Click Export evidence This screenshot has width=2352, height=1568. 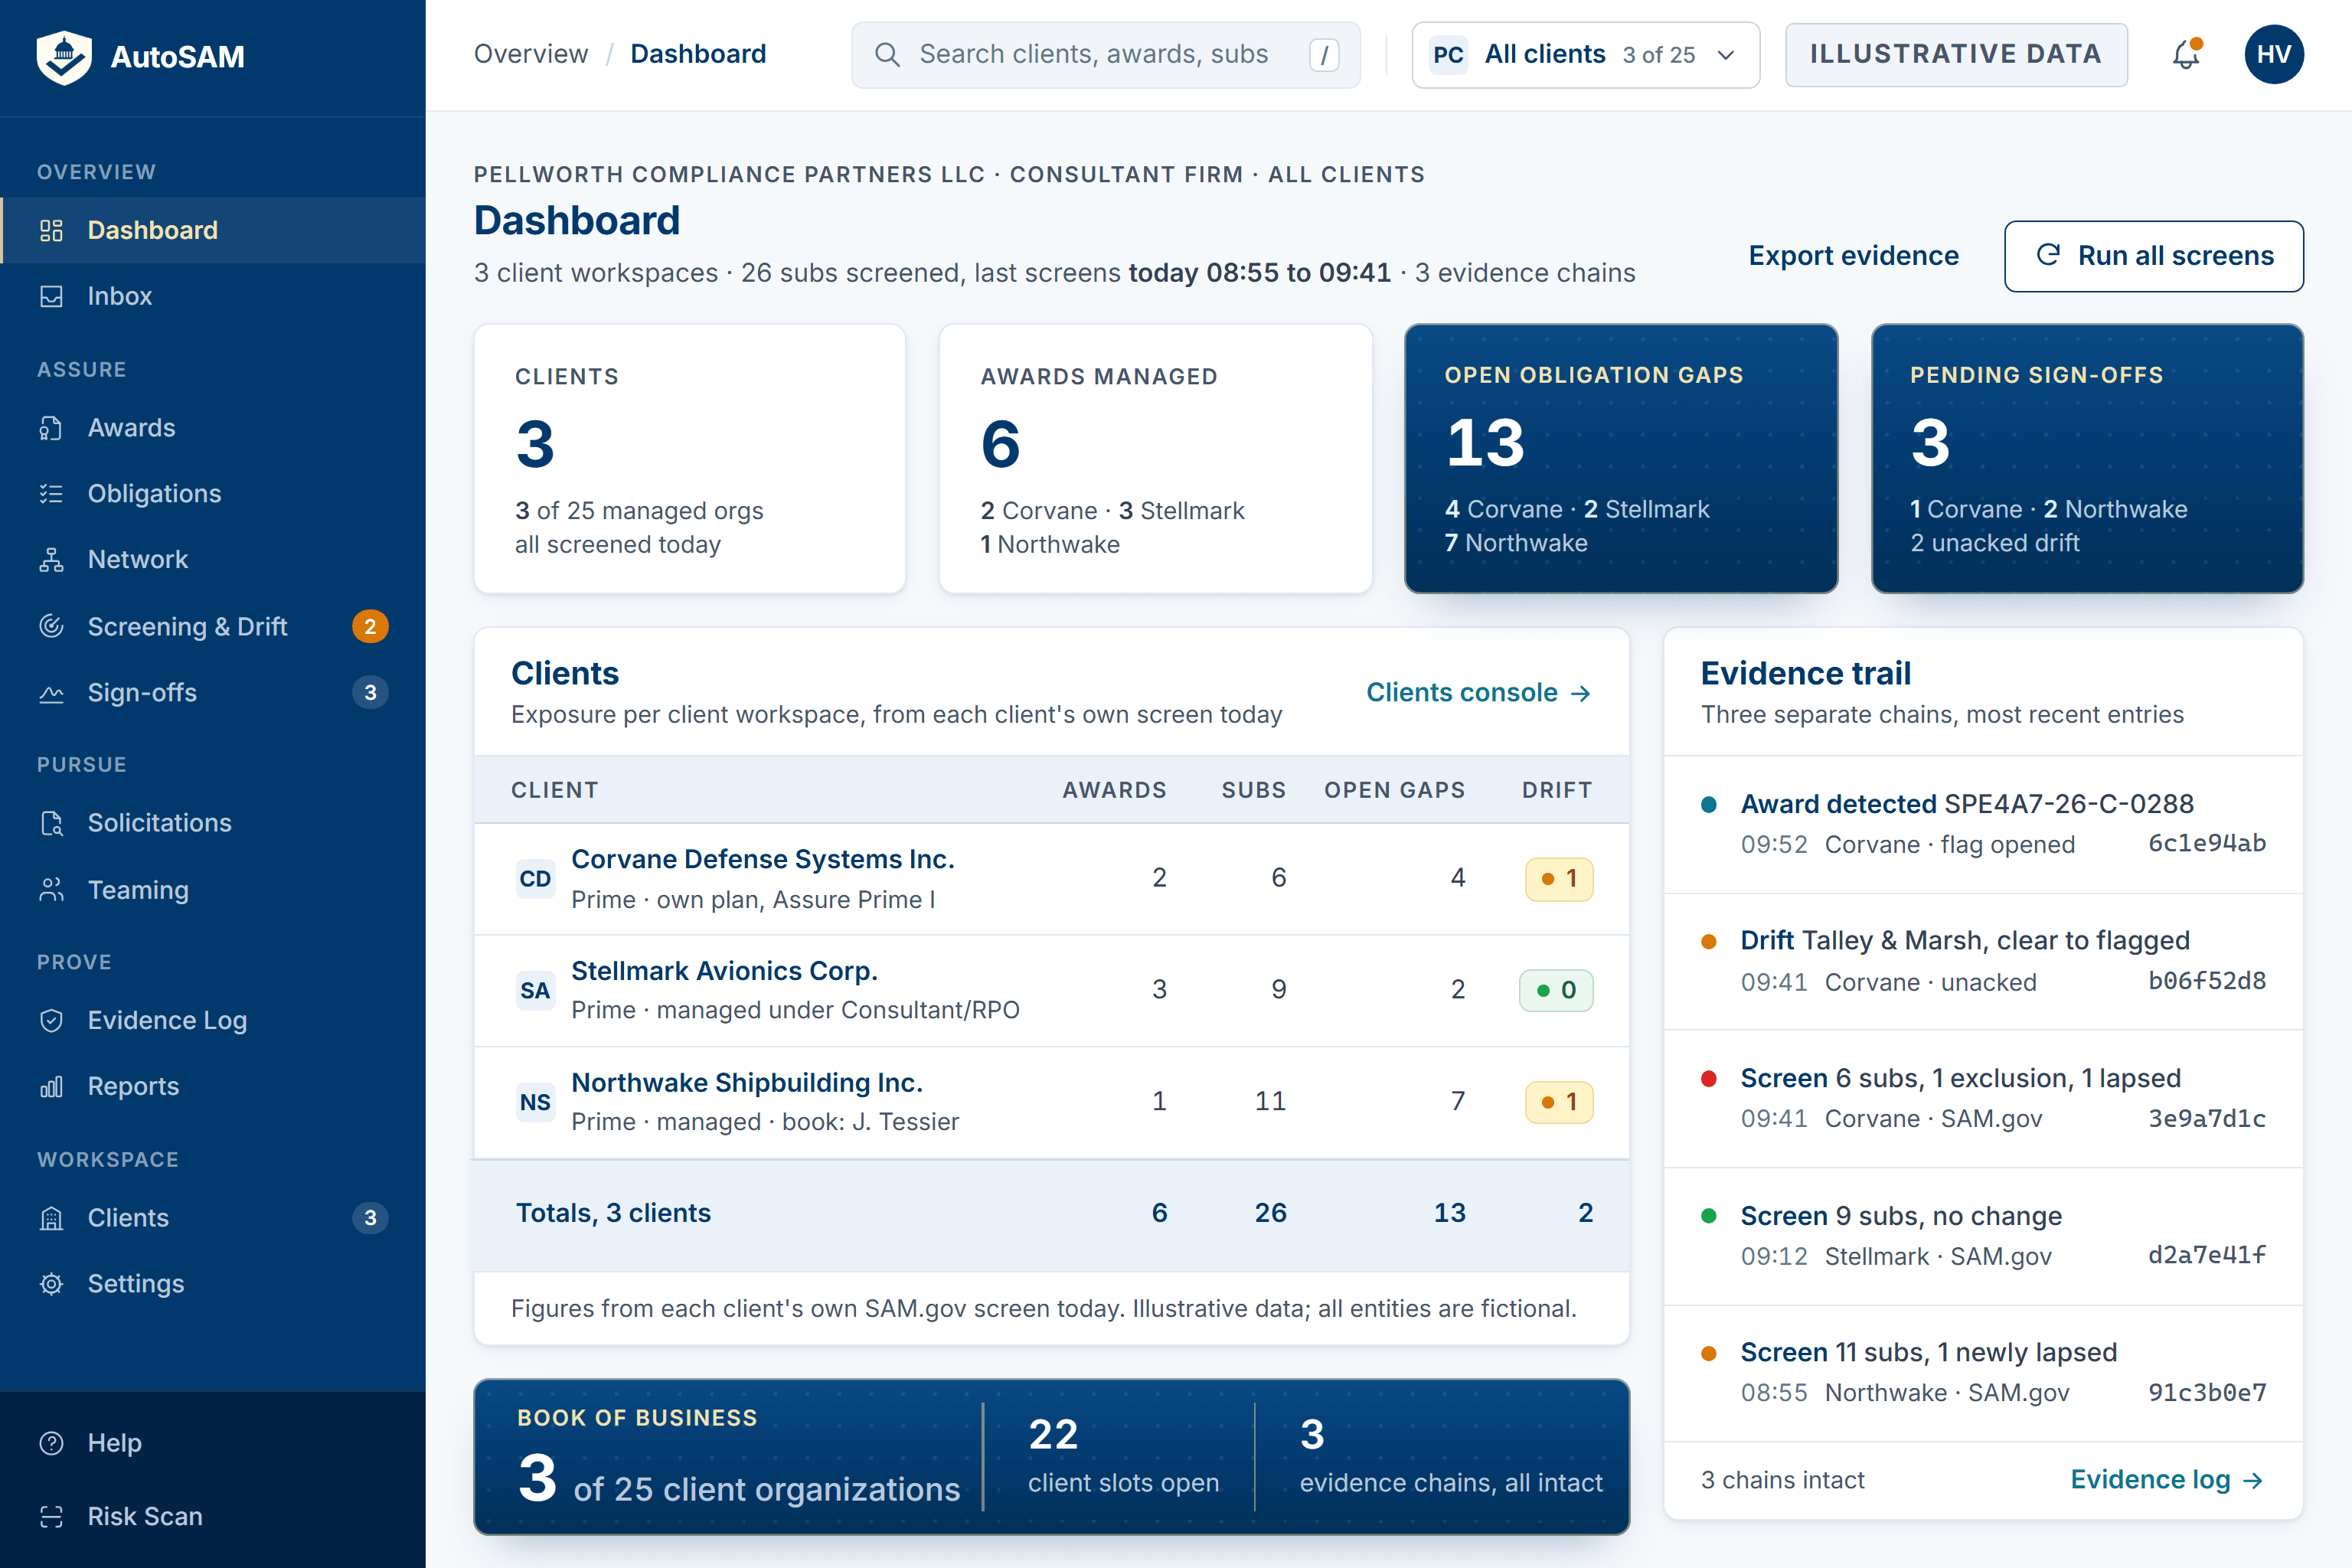[1853, 255]
